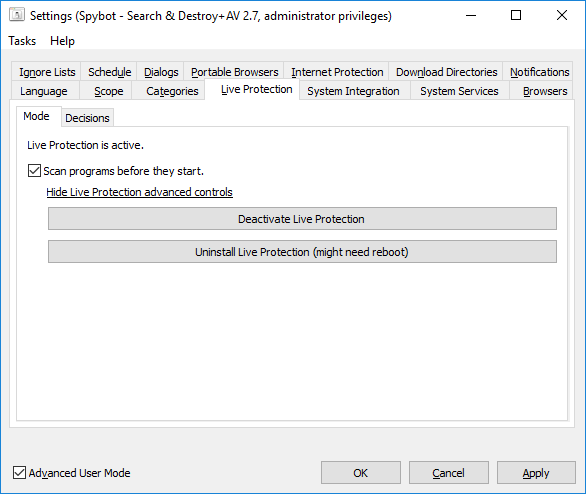This screenshot has height=494, width=586.
Task: Switch to the System Services tab
Action: pyautogui.click(x=459, y=91)
